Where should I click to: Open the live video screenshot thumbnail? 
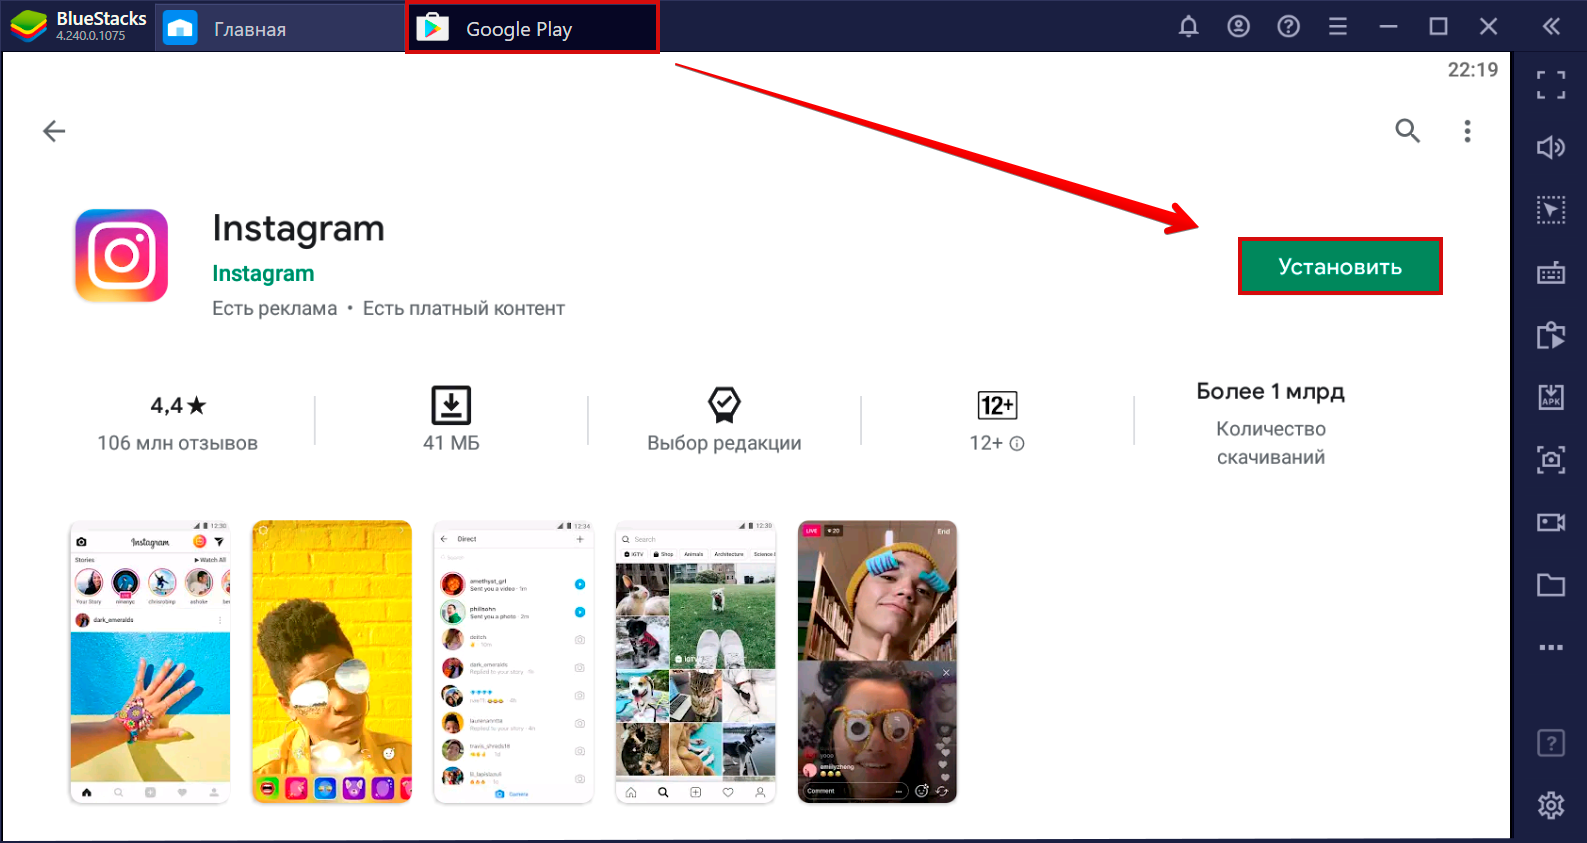click(x=878, y=662)
